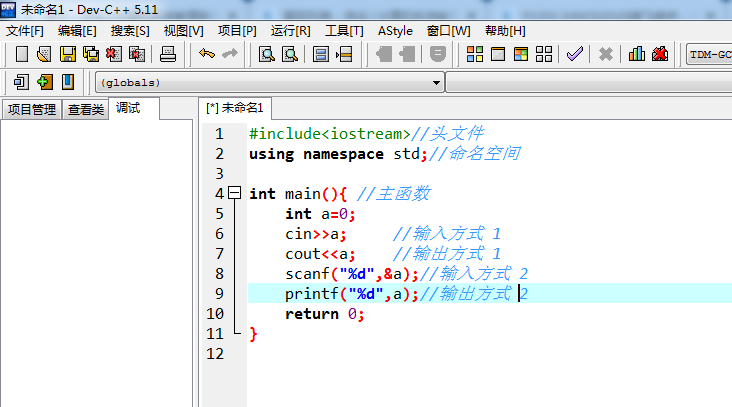Undo the last edit with the back arrow icon
Viewport: 732px width, 407px height.
point(207,54)
